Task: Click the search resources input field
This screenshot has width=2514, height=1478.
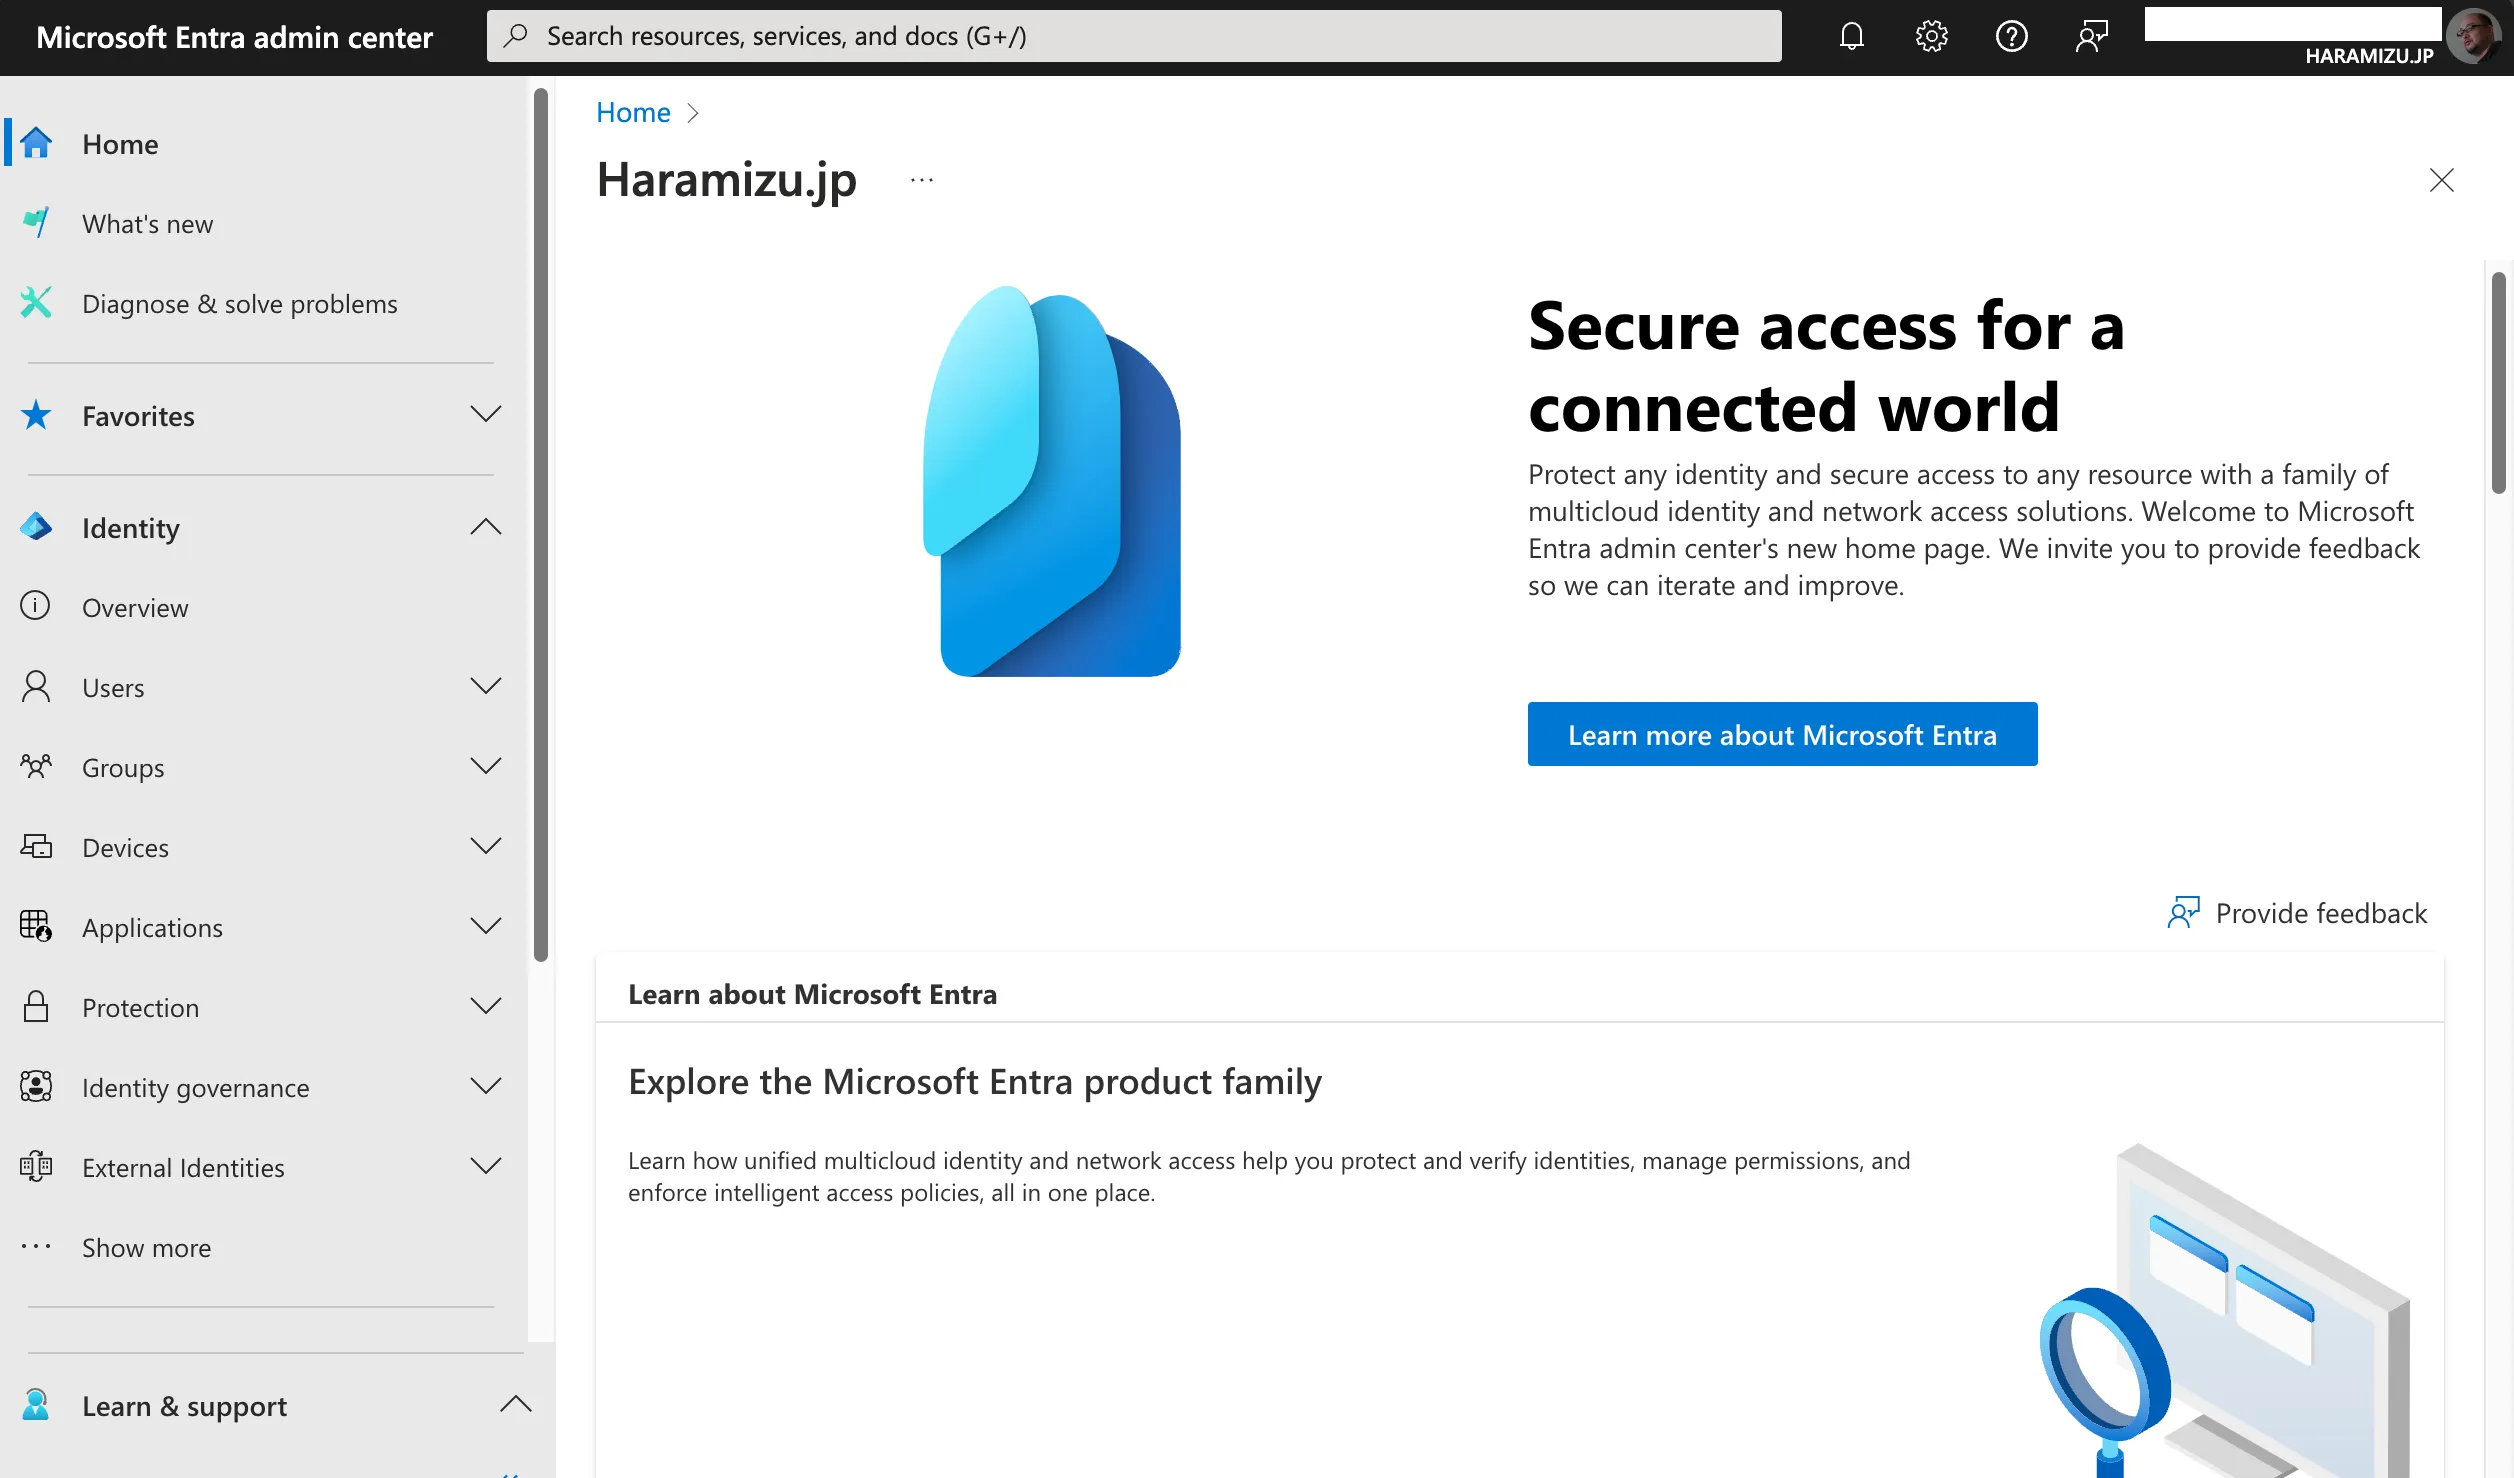Action: 1134,36
